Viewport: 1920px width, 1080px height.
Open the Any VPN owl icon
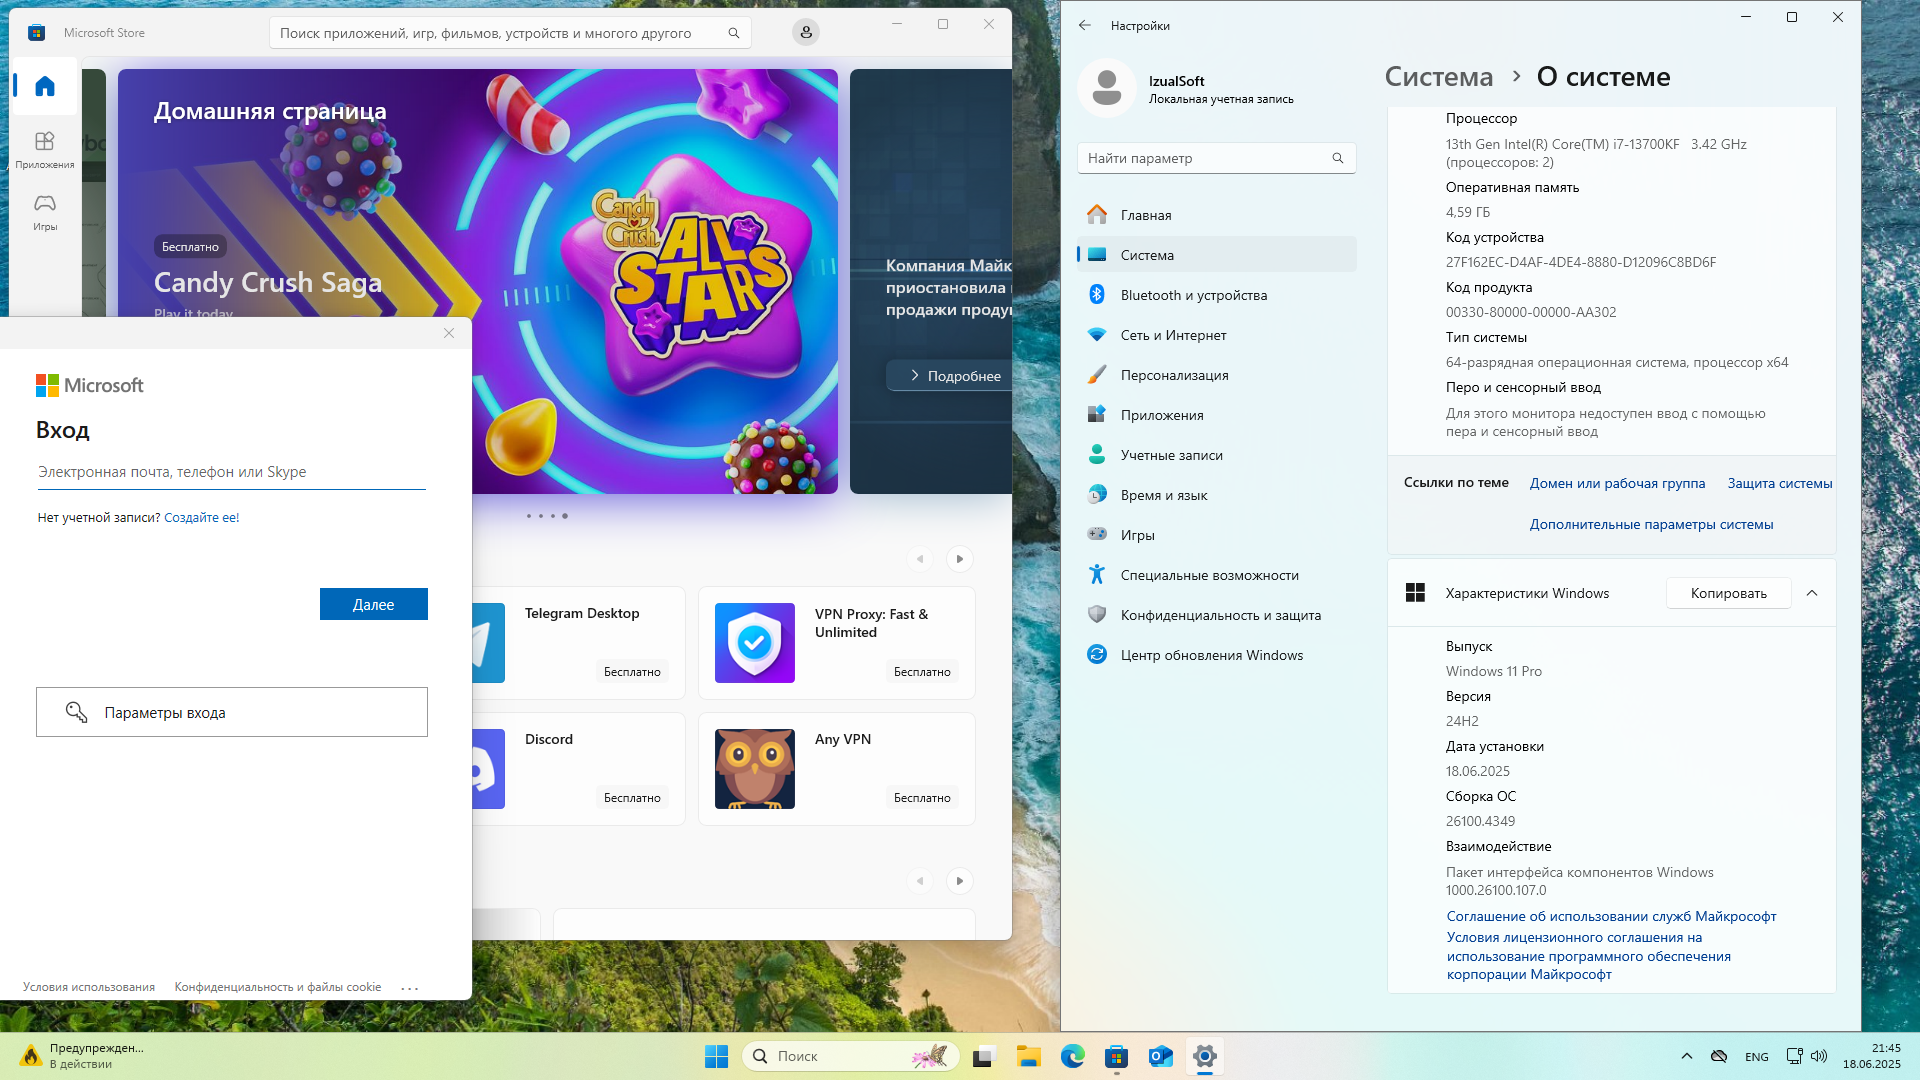(755, 769)
